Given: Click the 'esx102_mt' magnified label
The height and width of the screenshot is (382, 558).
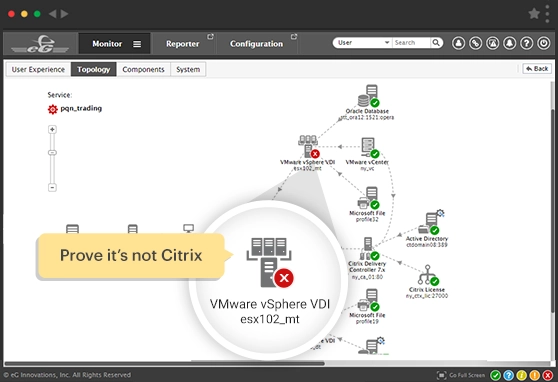Looking at the screenshot, I should click(270, 319).
